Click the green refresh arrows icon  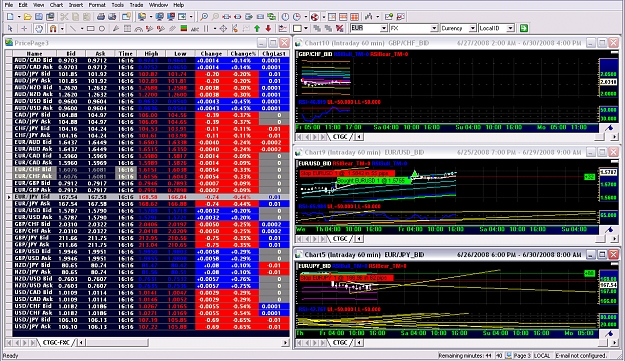coord(271,17)
